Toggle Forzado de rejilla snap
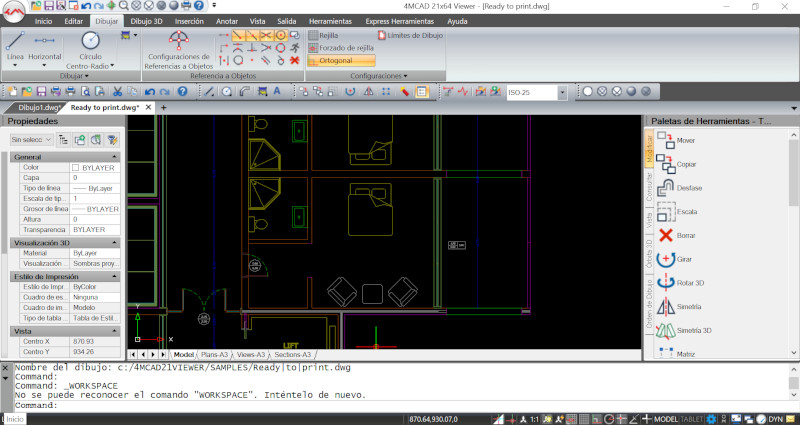Image resolution: width=800 pixels, height=425 pixels. pyautogui.click(x=341, y=47)
